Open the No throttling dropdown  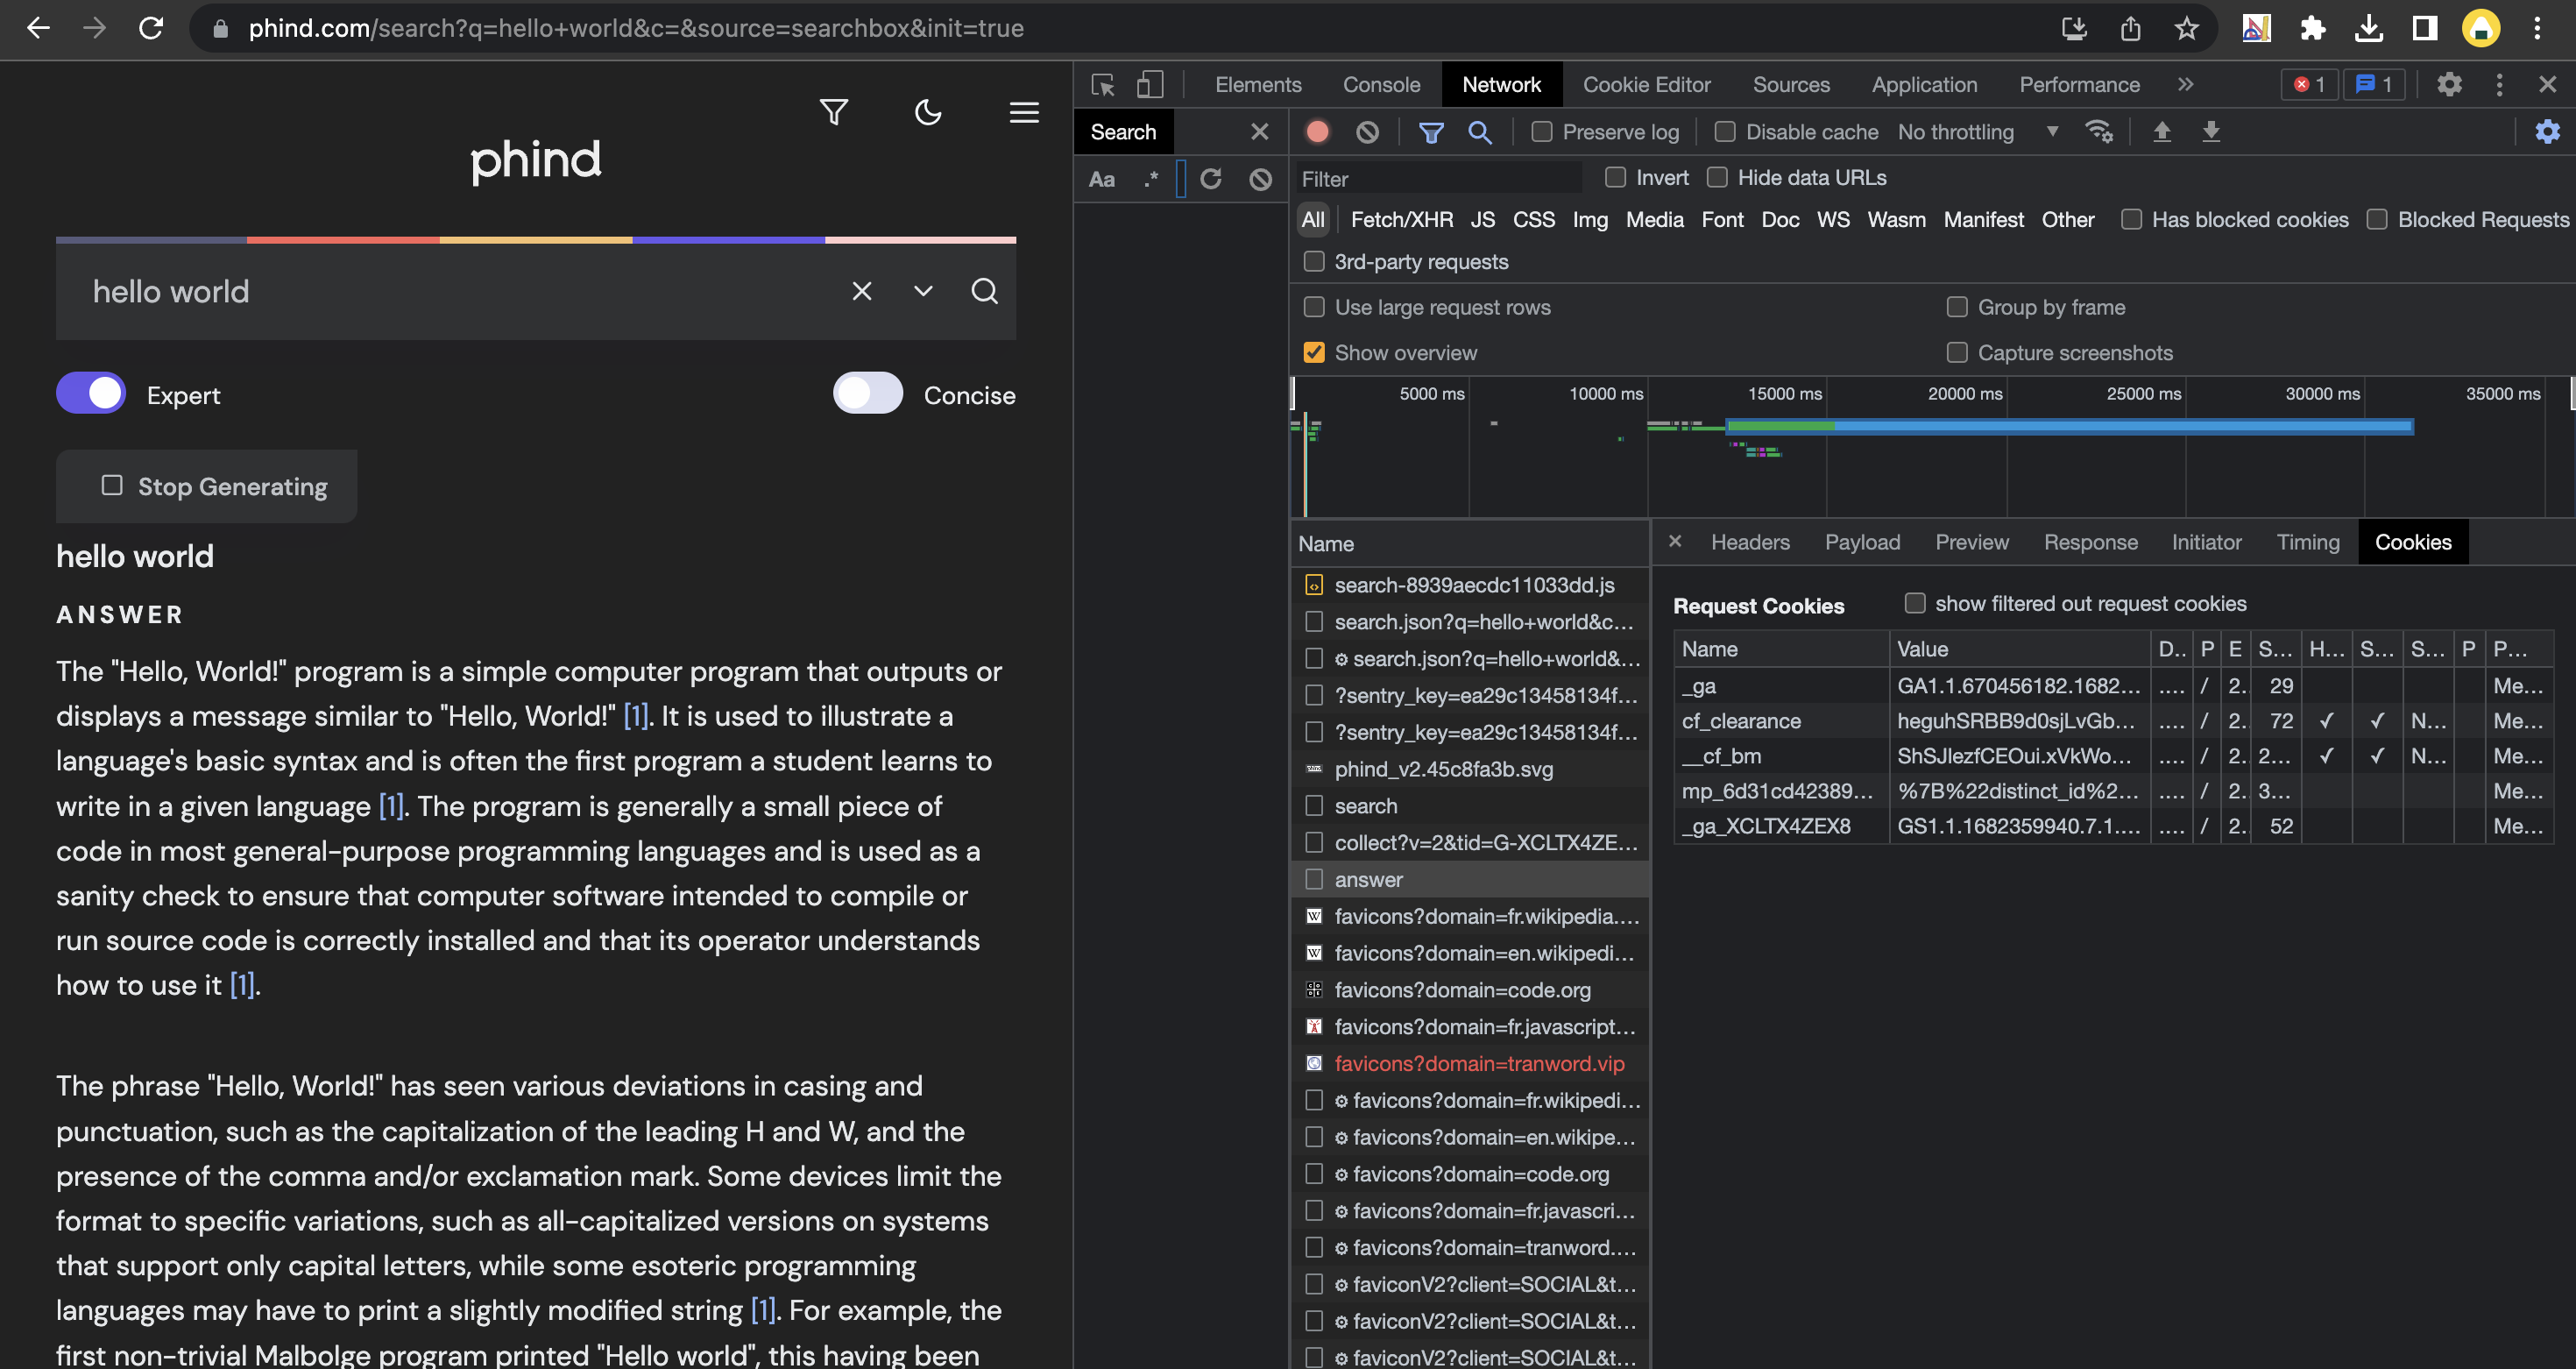pos(1977,132)
